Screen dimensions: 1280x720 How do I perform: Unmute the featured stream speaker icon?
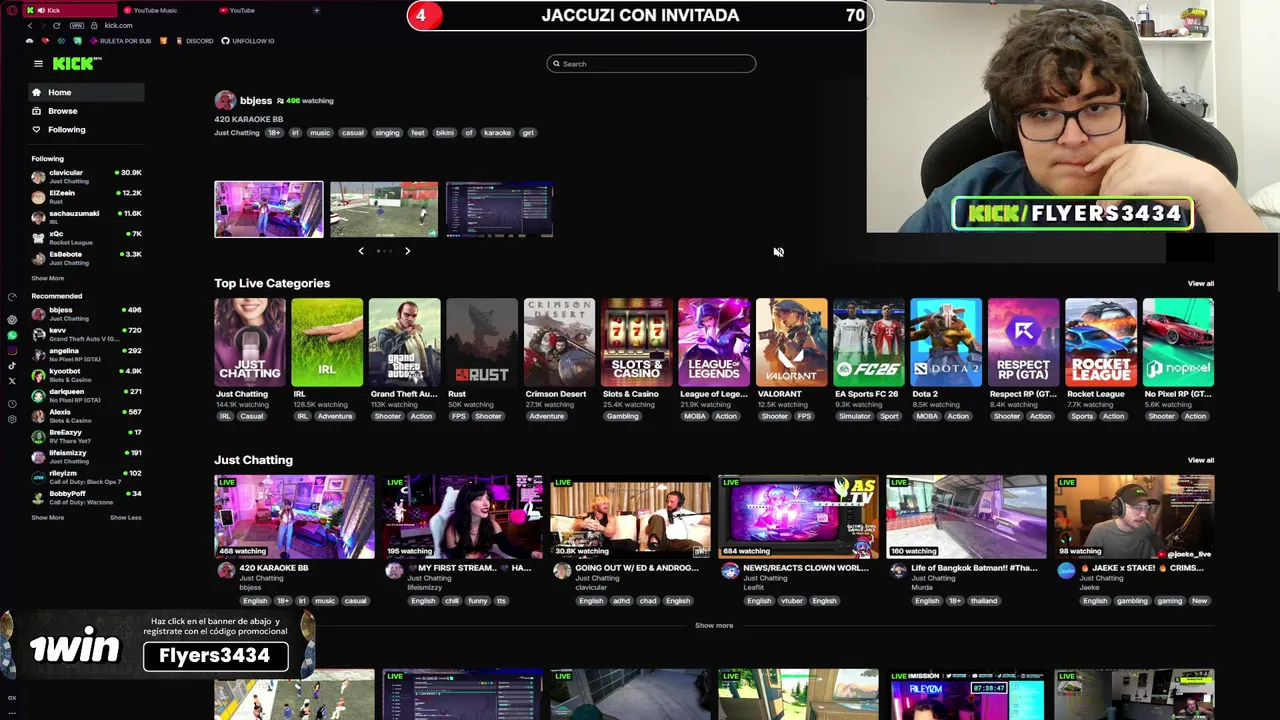point(778,252)
